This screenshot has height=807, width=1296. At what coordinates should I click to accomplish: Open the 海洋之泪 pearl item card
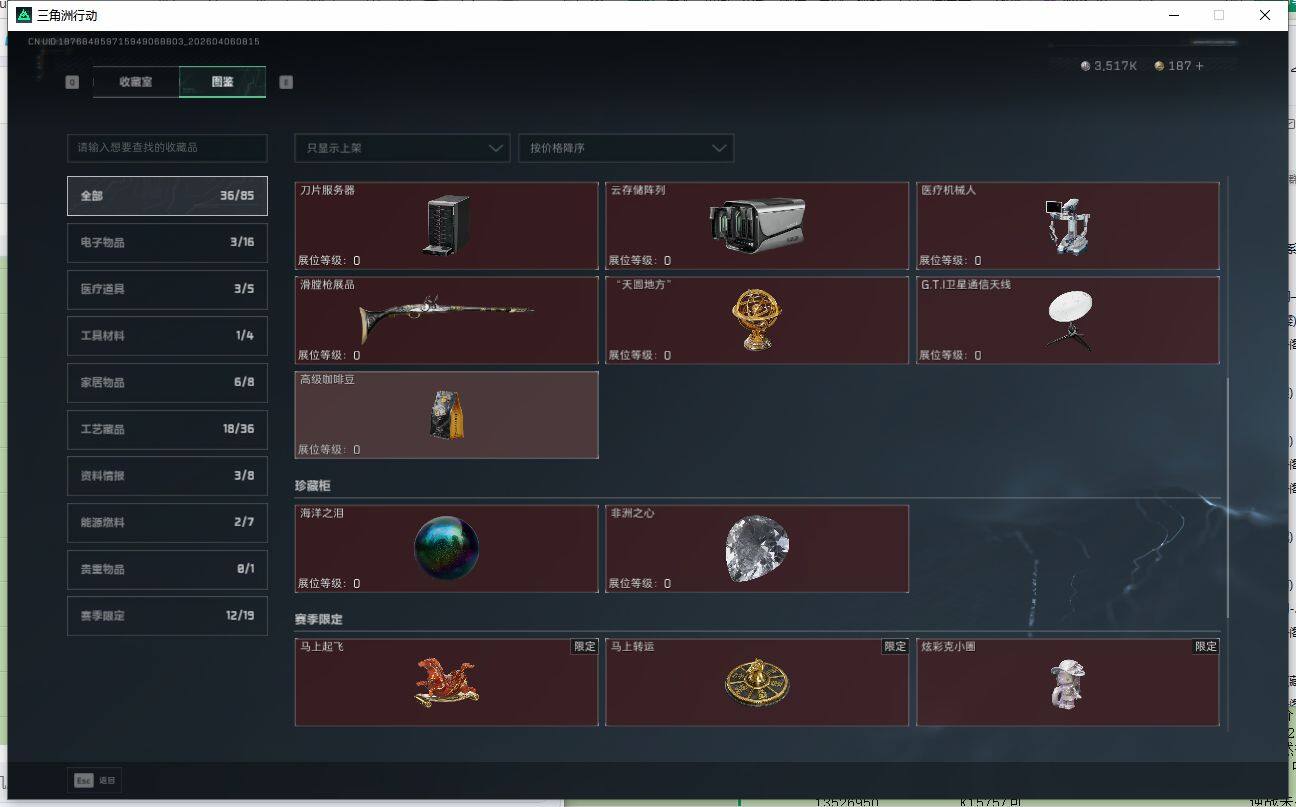pyautogui.click(x=447, y=549)
